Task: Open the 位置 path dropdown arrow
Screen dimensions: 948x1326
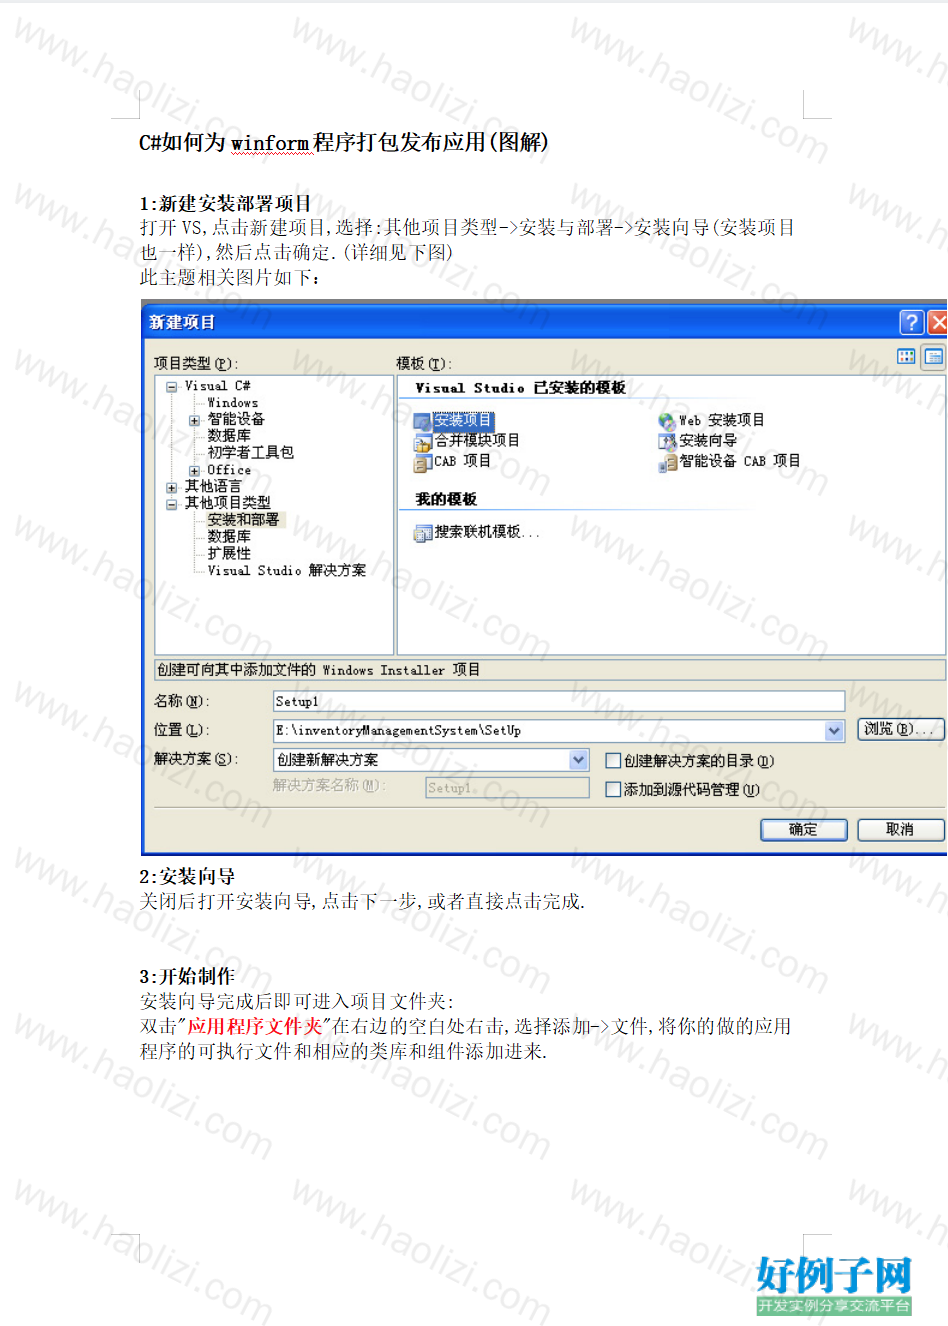Action: (x=835, y=731)
